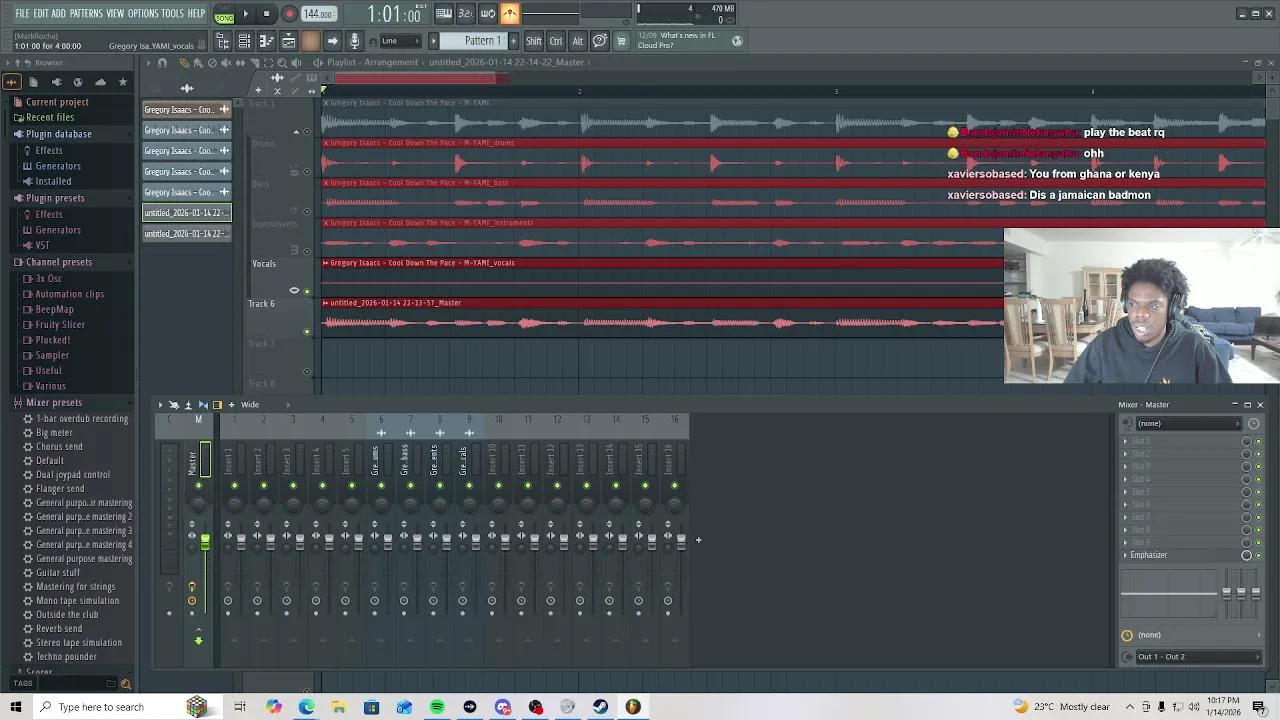Adjust the Master channel volume fader

205,542
